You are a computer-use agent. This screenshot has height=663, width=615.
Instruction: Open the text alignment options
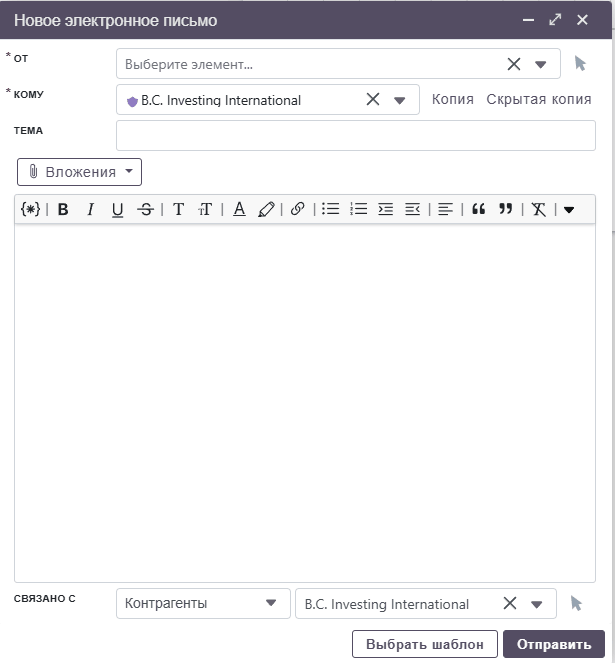pyautogui.click(x=445, y=209)
